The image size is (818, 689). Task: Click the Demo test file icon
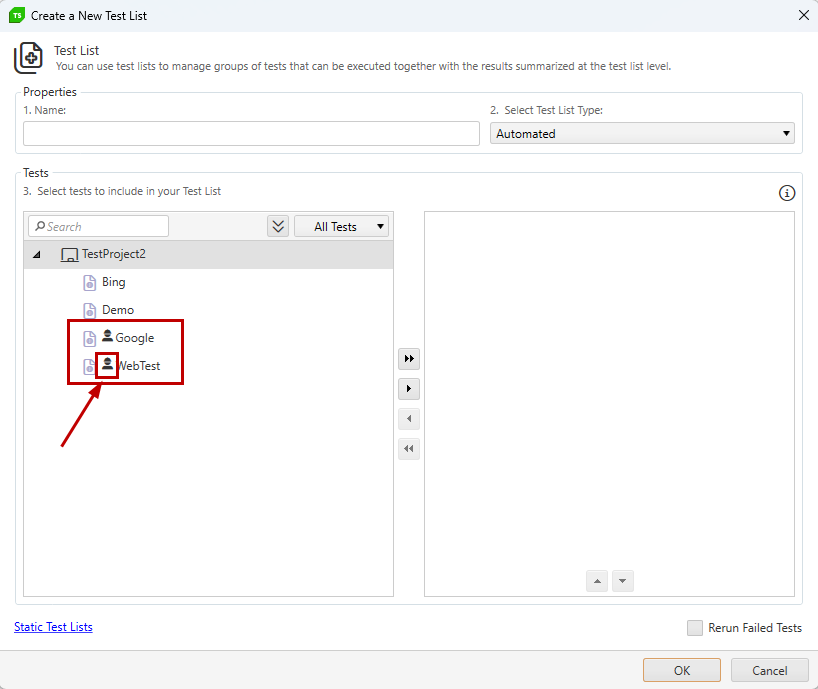(90, 310)
